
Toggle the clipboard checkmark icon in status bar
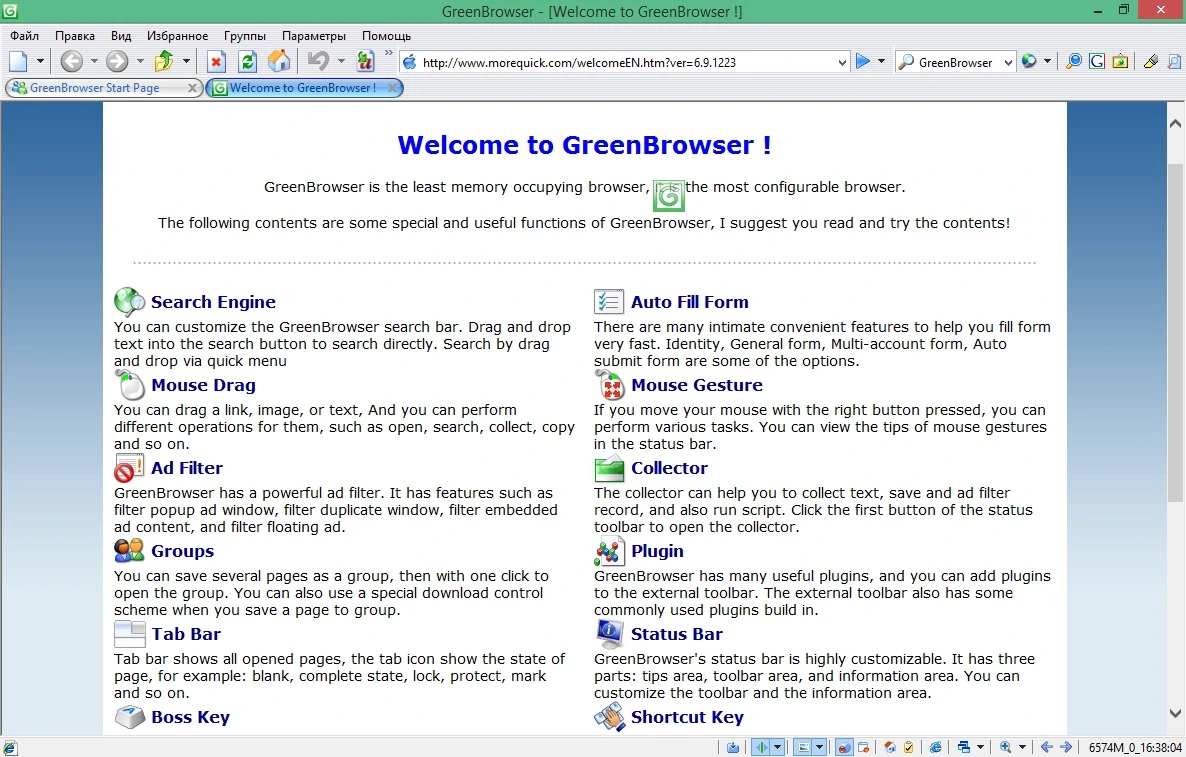point(908,747)
